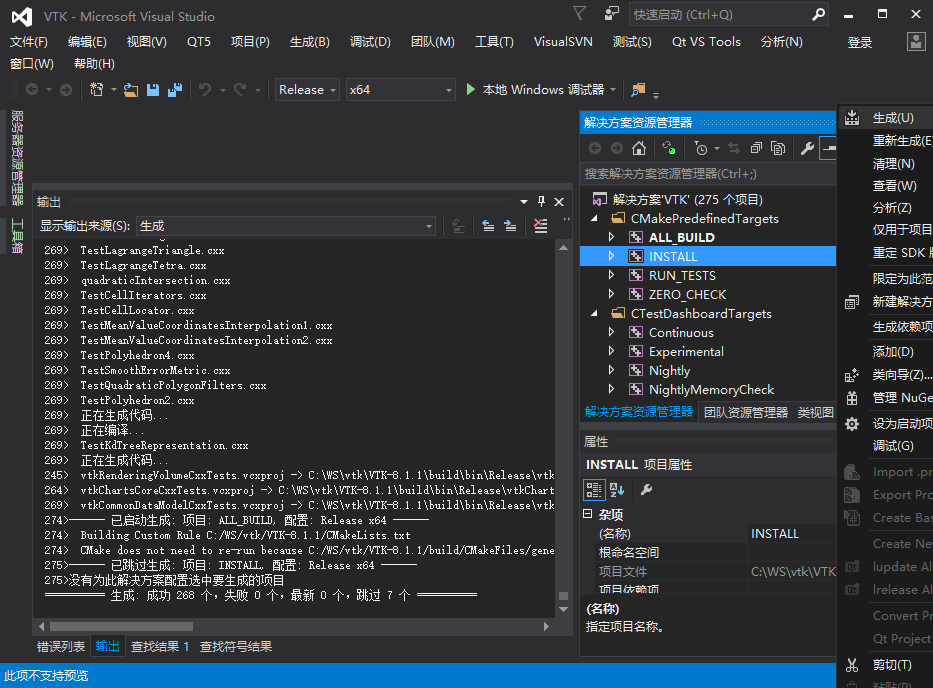
Task: Open Properties via the wrench icon
Action: (807, 148)
